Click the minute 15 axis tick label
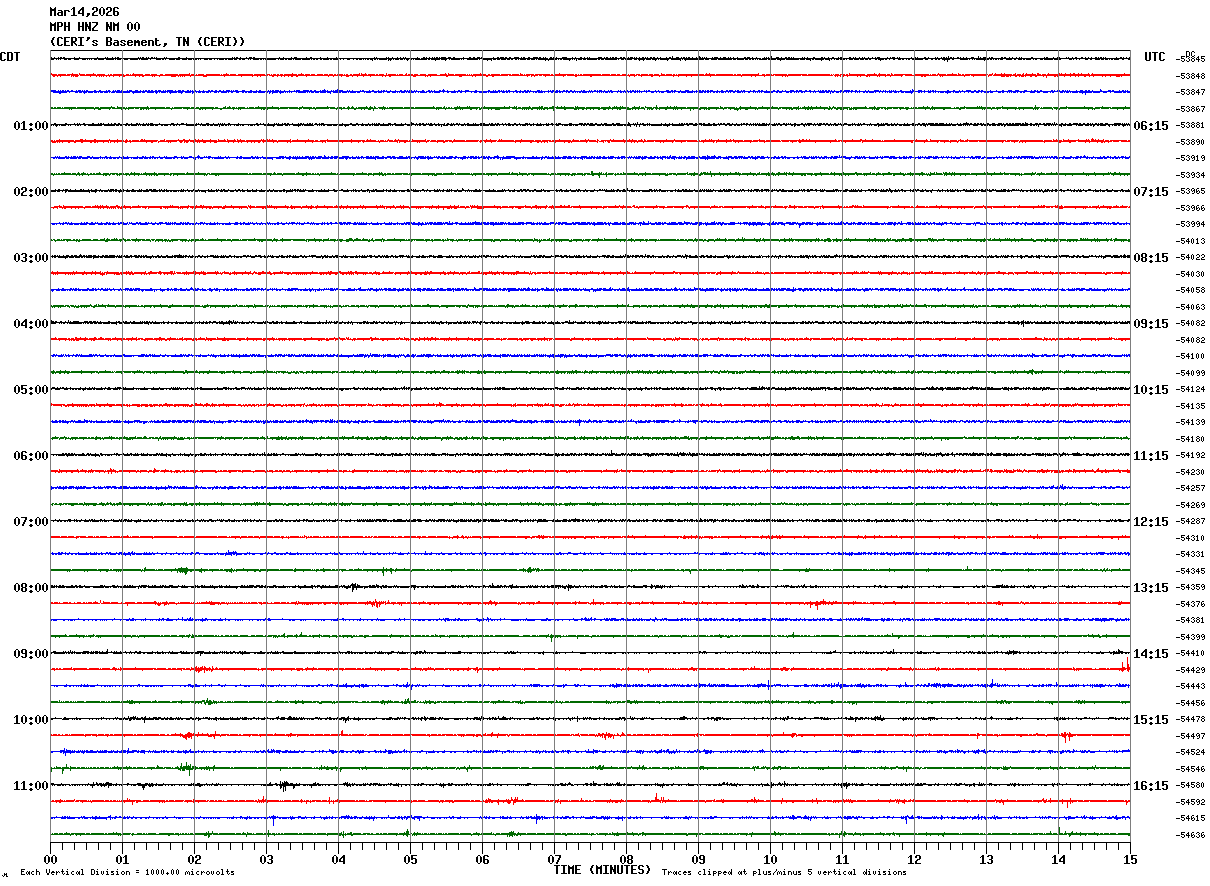This screenshot has height=886, width=1210. coord(1130,860)
